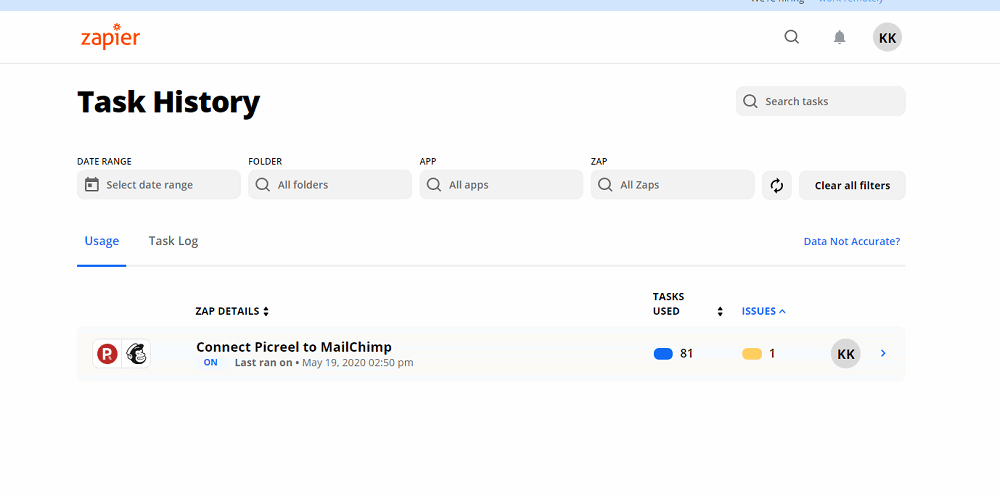Screen dimensions: 1000x496
Task: Open the Select date range picker
Action: [159, 185]
